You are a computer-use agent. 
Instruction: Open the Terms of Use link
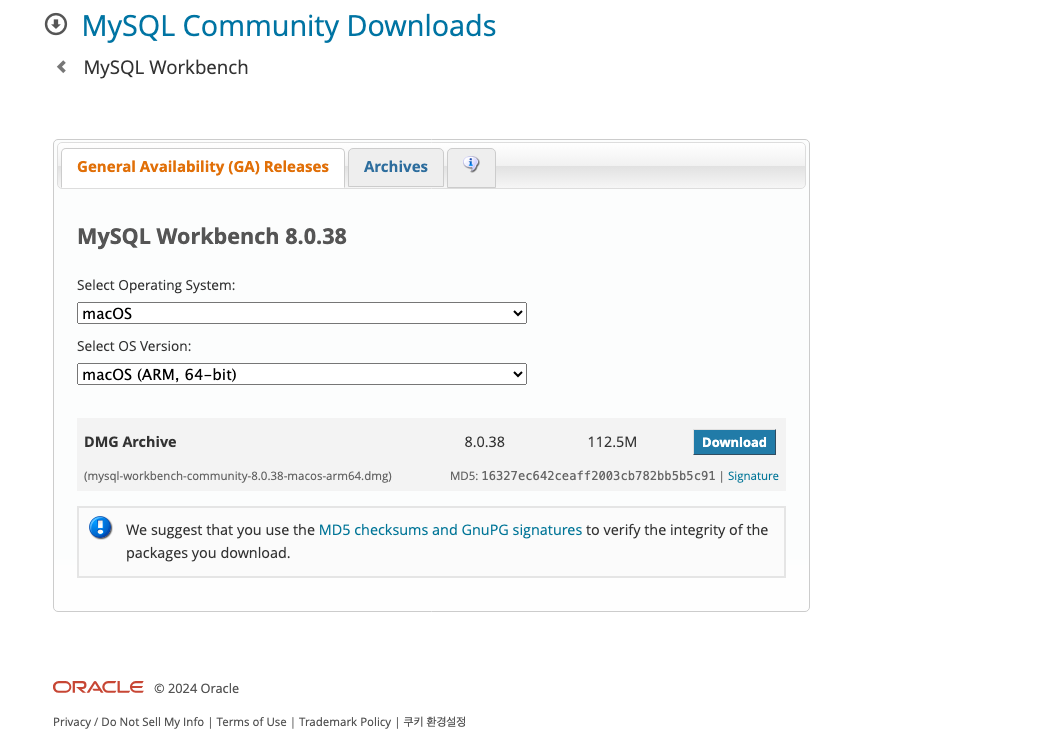[x=251, y=722]
